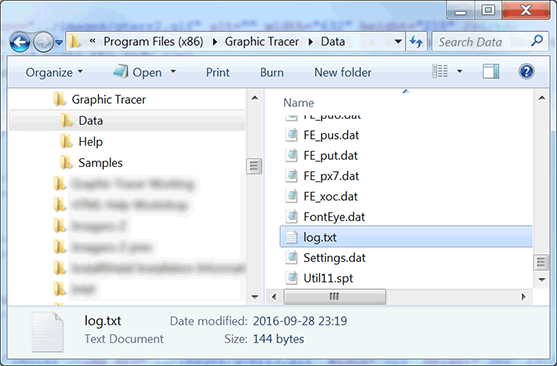Image resolution: width=557 pixels, height=366 pixels.
Task: Click the FontEye.dat file icon
Action: coord(291,217)
